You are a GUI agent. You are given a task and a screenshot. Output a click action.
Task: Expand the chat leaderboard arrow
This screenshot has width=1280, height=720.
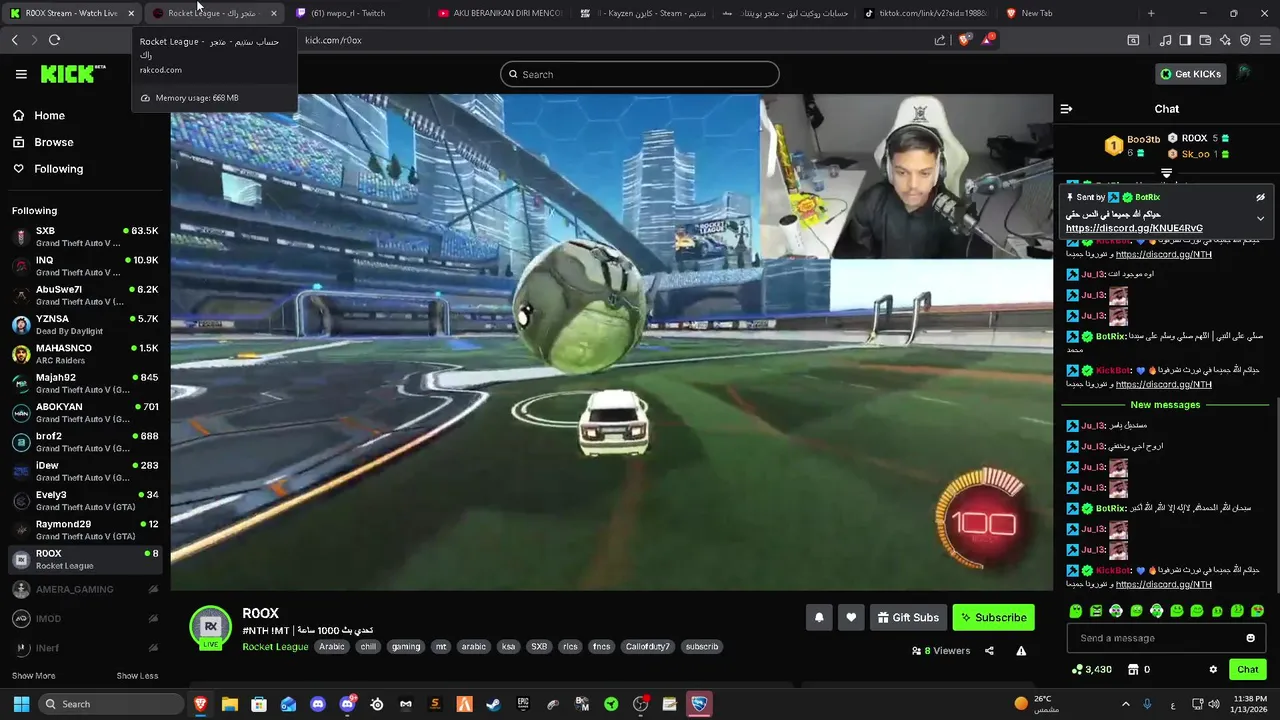pyautogui.click(x=1166, y=173)
